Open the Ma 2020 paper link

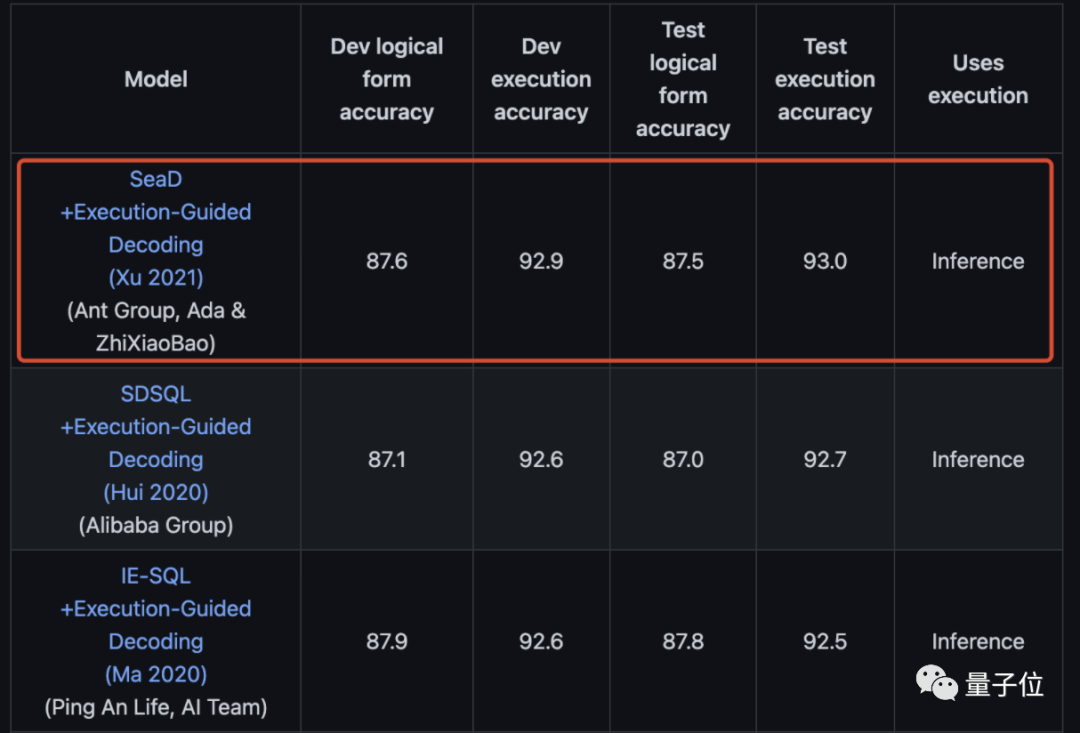156,674
